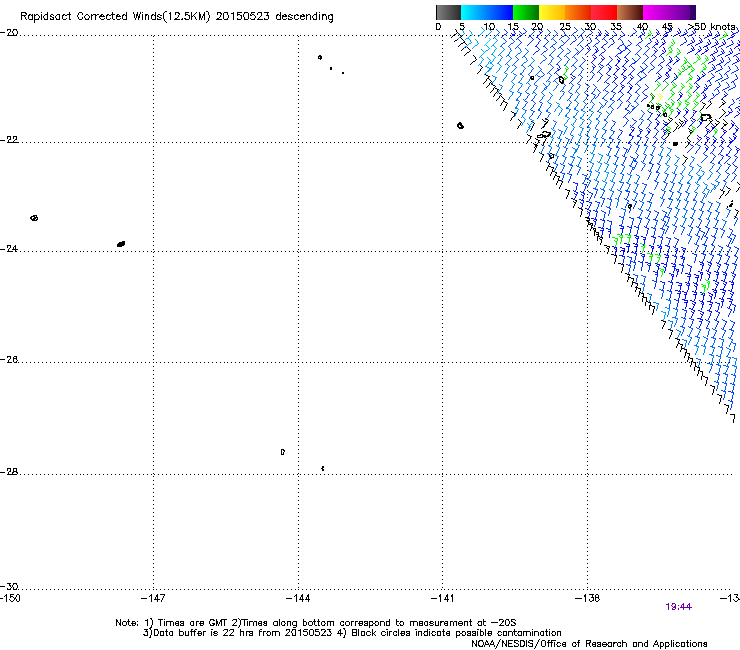Click the red 30-35 knots color swatch

coord(604,12)
